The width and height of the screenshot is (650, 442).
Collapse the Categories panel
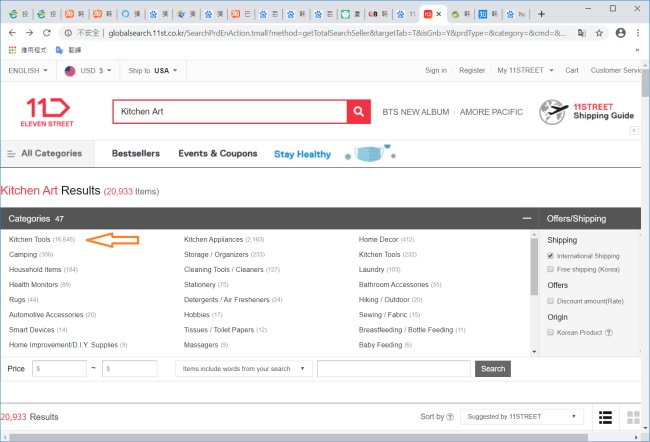point(526,218)
